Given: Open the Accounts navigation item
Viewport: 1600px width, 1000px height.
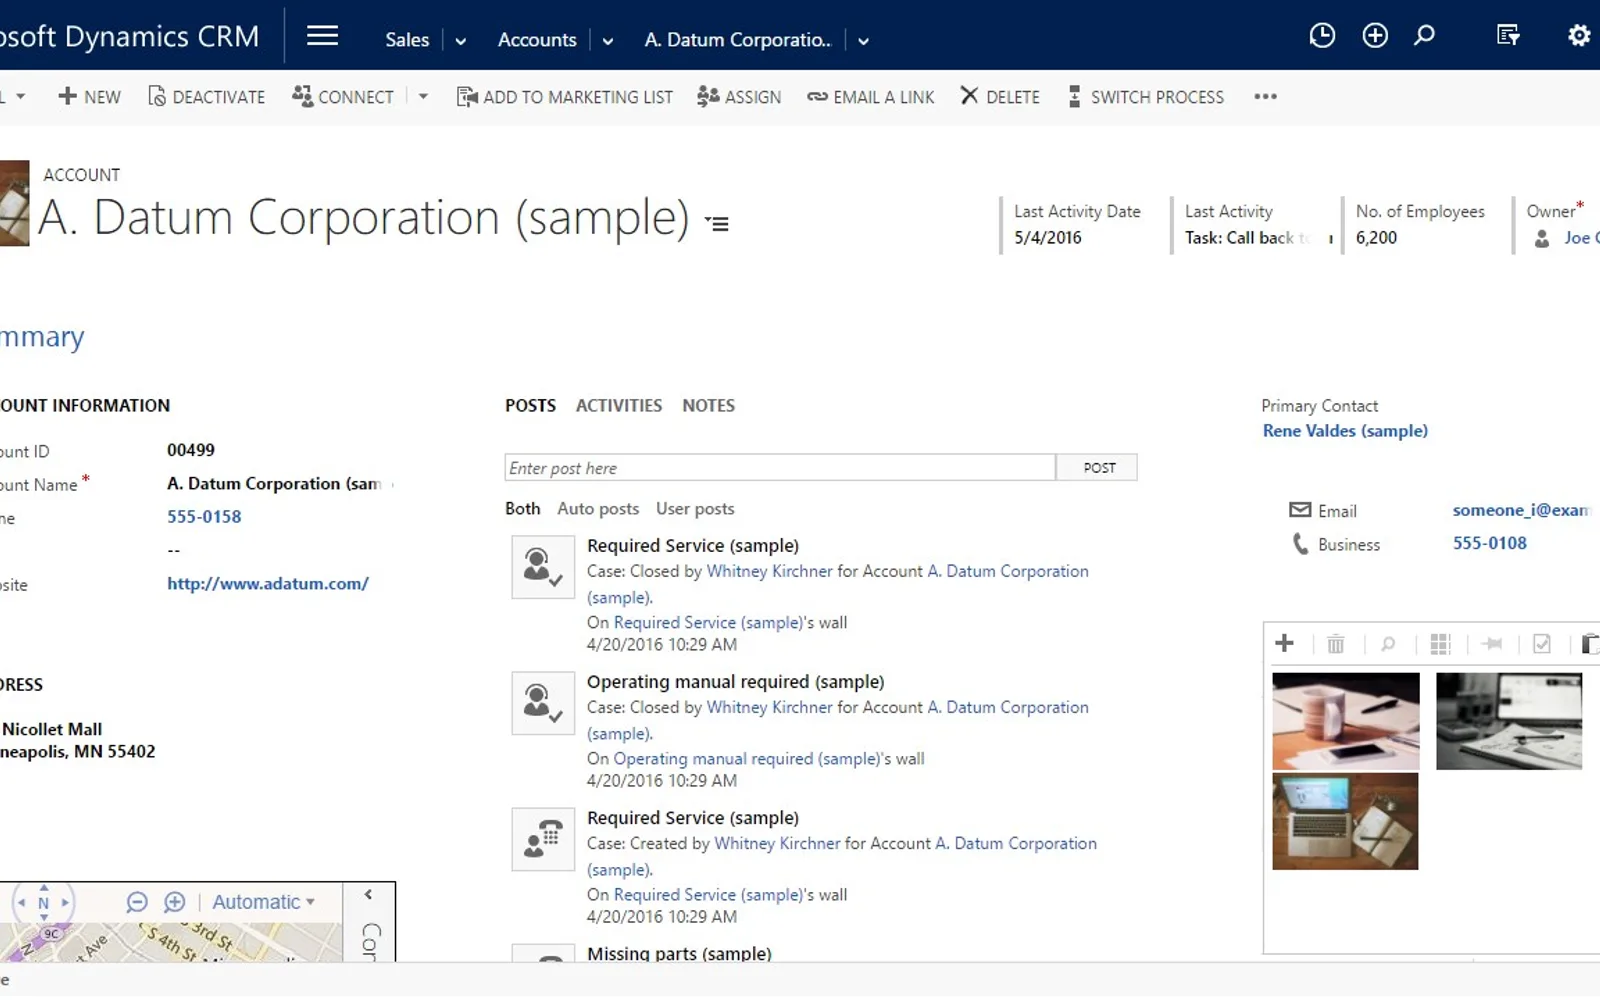Looking at the screenshot, I should (x=537, y=40).
